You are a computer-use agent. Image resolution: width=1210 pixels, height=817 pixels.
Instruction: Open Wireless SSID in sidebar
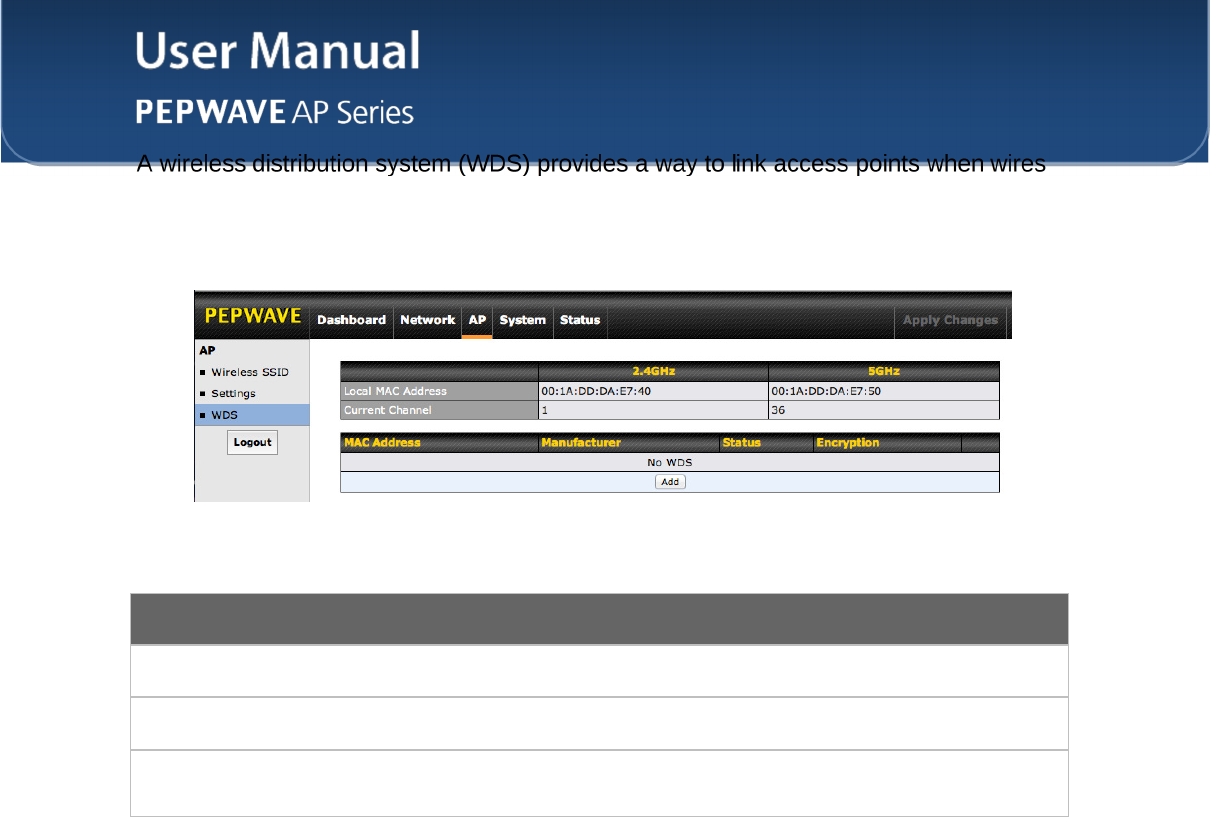[250, 372]
